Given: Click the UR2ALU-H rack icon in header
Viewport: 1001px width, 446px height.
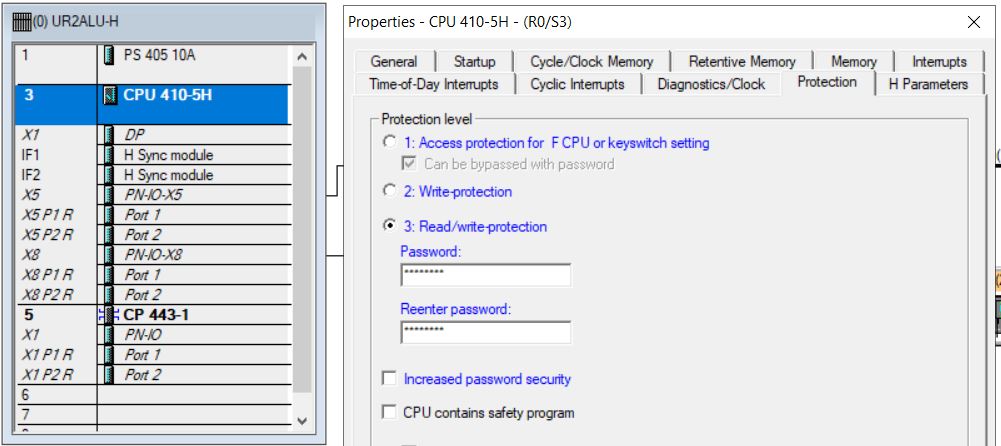Looking at the screenshot, I should pos(22,21).
